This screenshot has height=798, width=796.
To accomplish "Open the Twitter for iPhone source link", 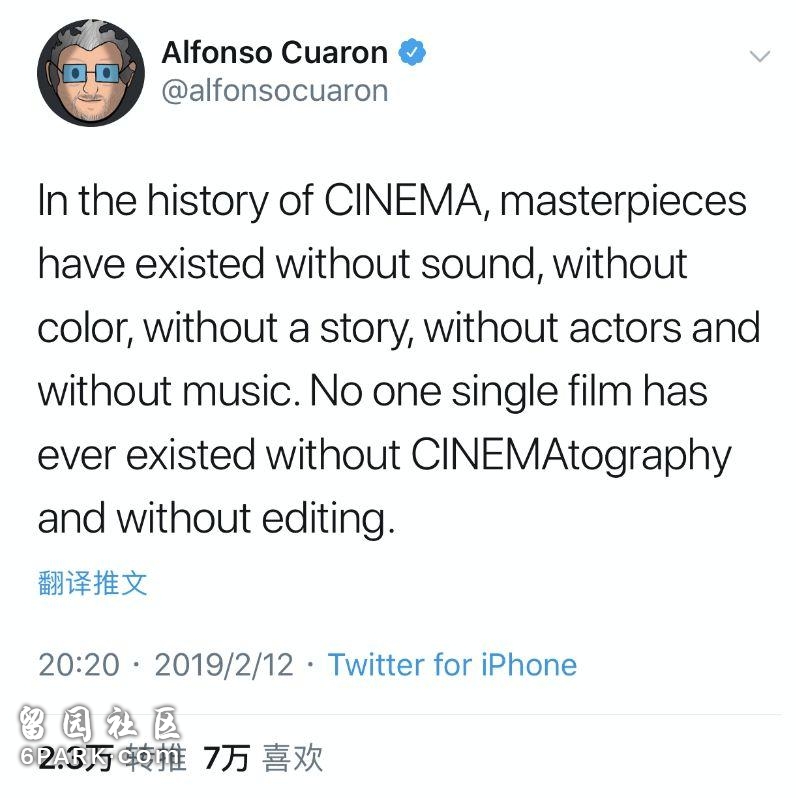I will coord(452,665).
